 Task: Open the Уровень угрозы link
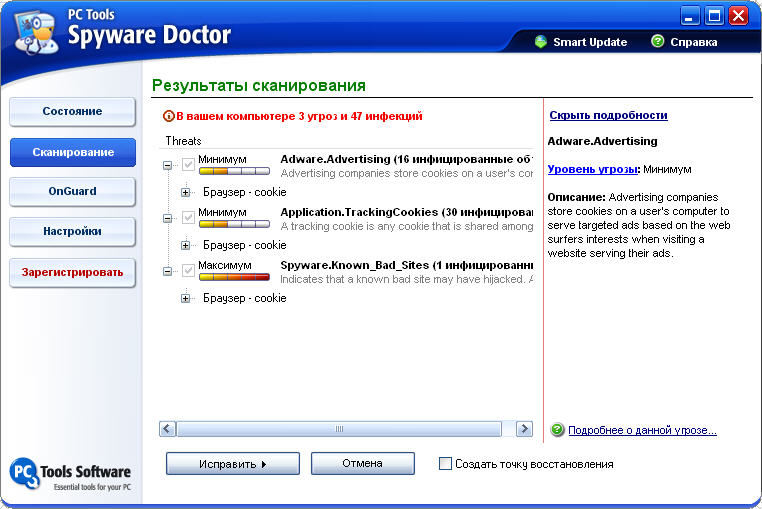point(592,169)
